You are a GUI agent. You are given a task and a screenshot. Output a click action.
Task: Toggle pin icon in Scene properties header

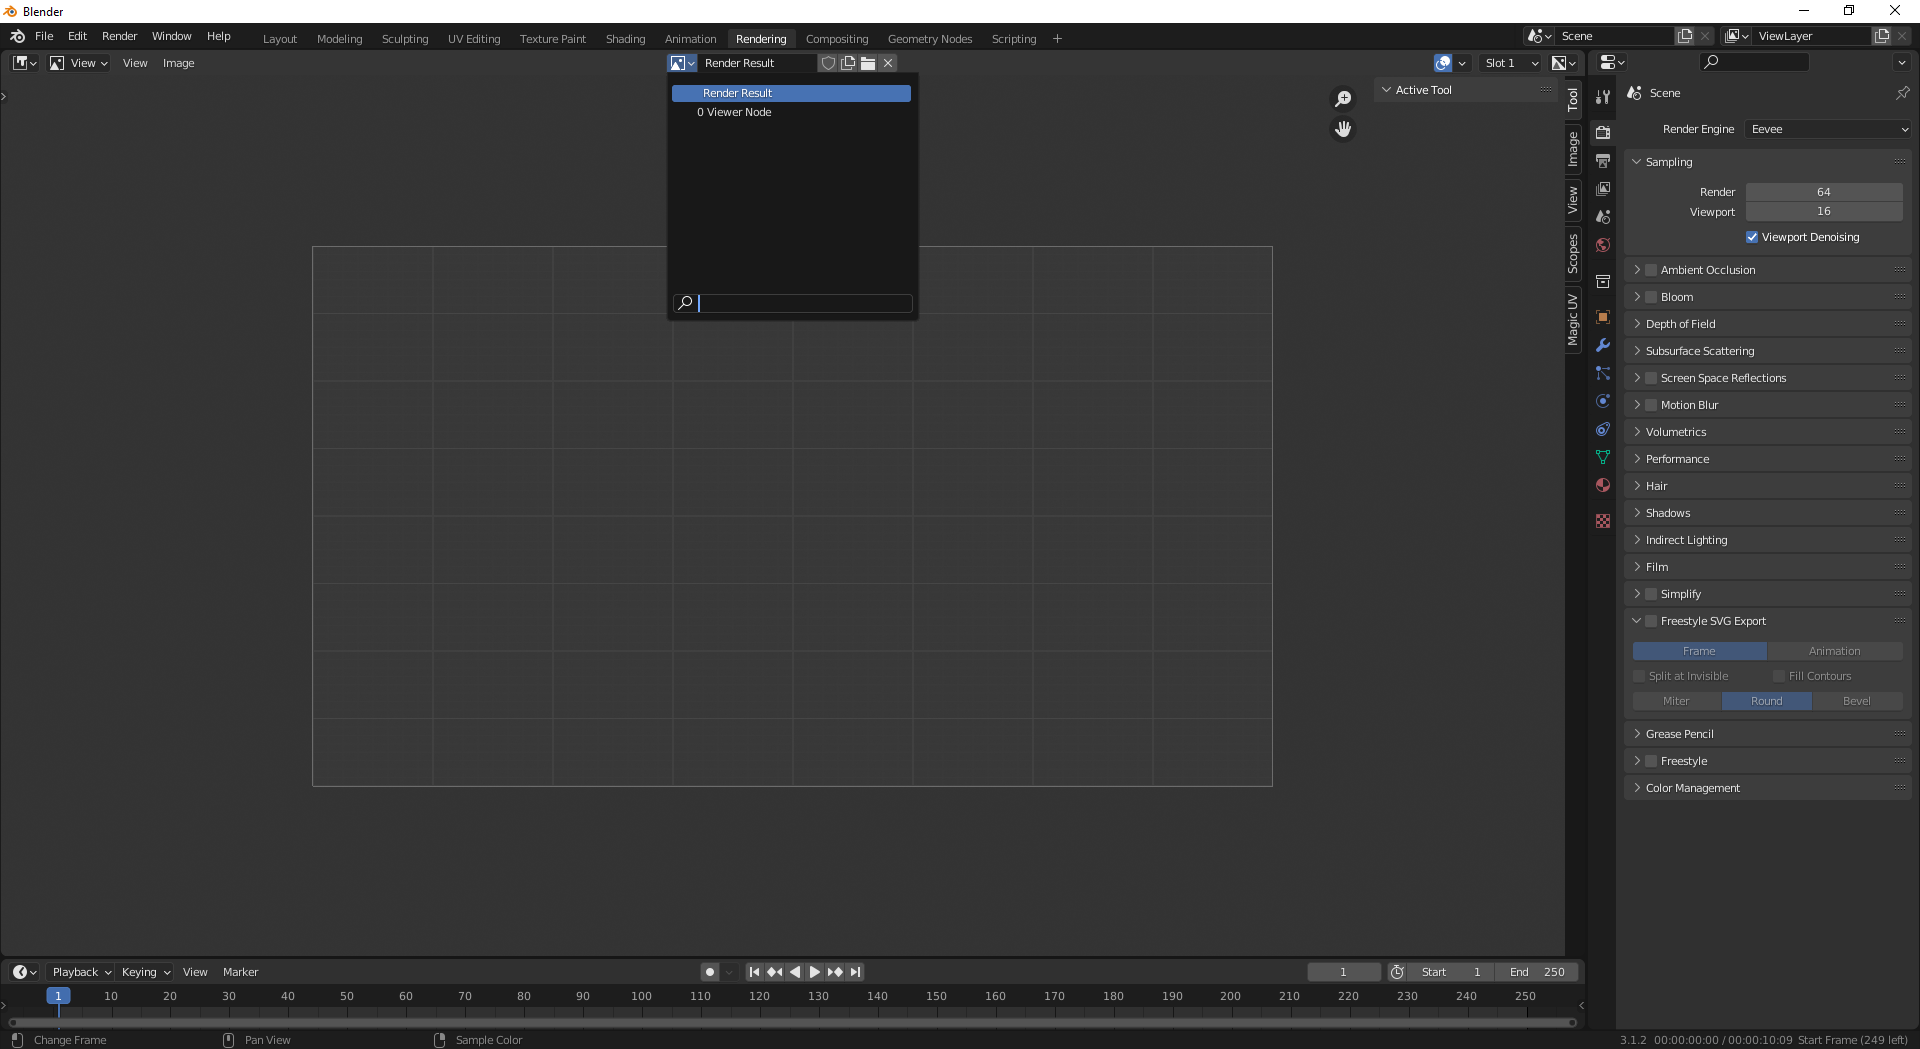(x=1902, y=93)
